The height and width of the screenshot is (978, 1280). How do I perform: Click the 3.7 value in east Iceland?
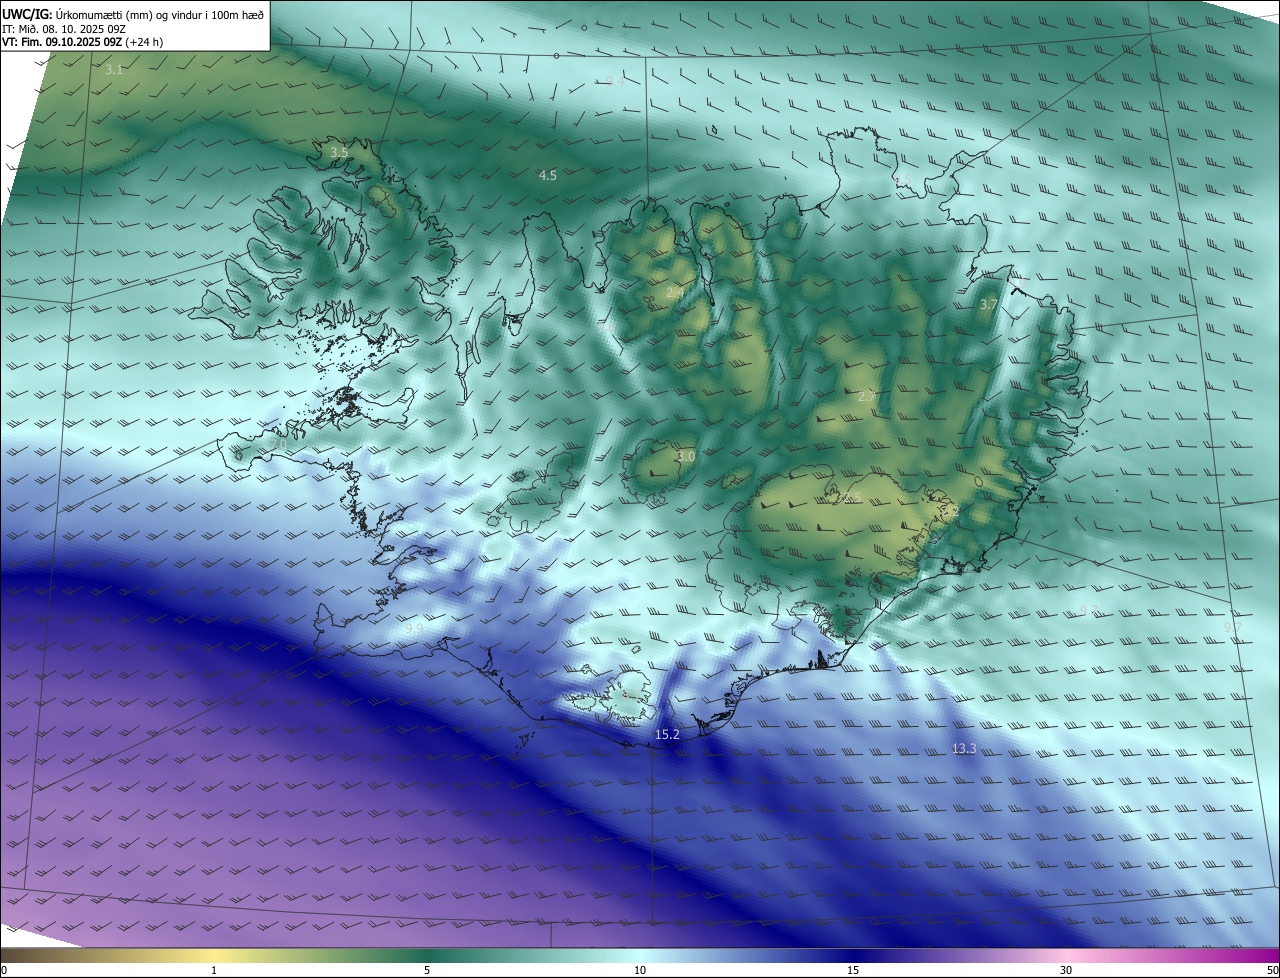tap(988, 304)
